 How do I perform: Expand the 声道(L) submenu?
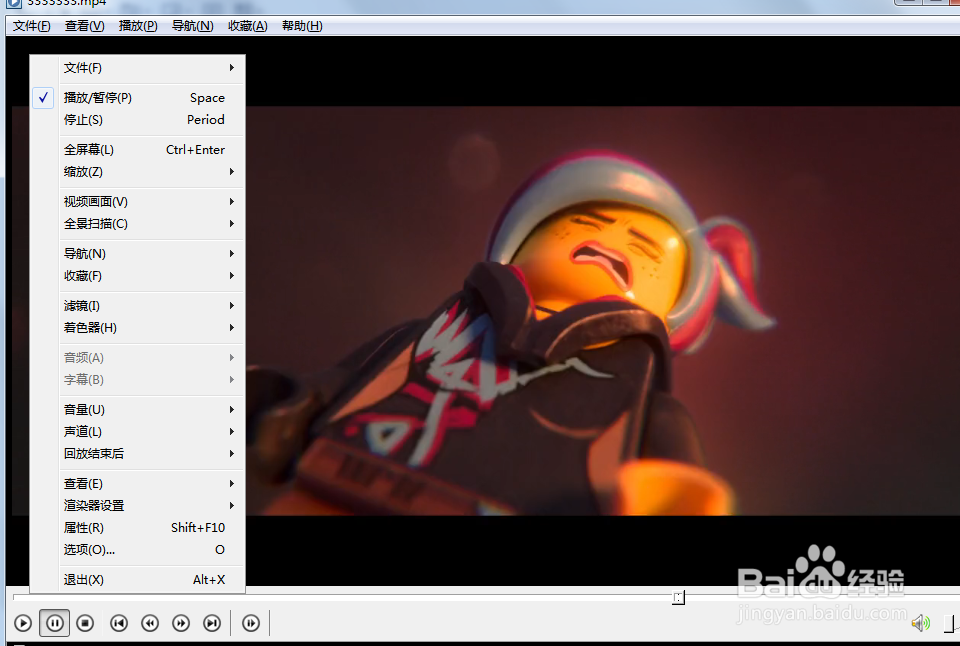(138, 432)
